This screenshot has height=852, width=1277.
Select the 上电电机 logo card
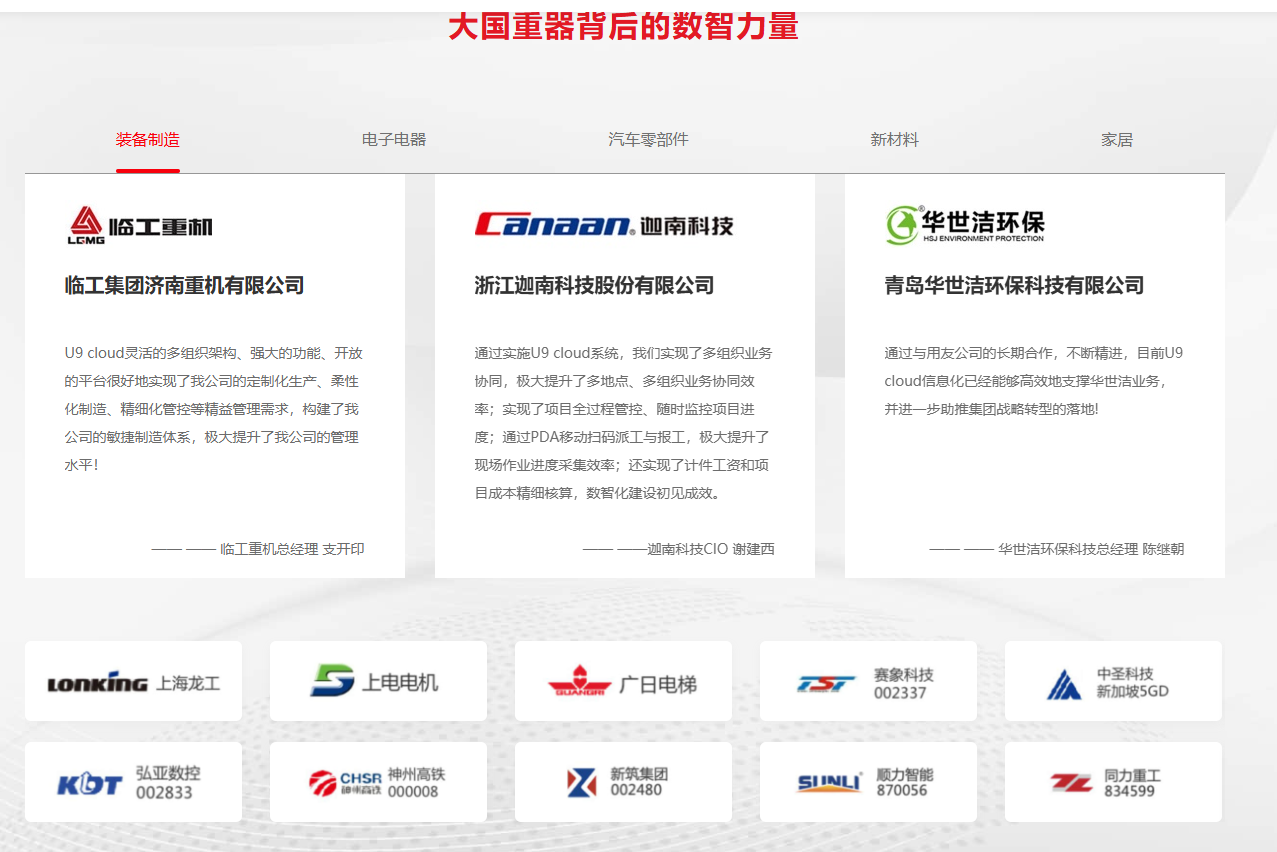378,682
